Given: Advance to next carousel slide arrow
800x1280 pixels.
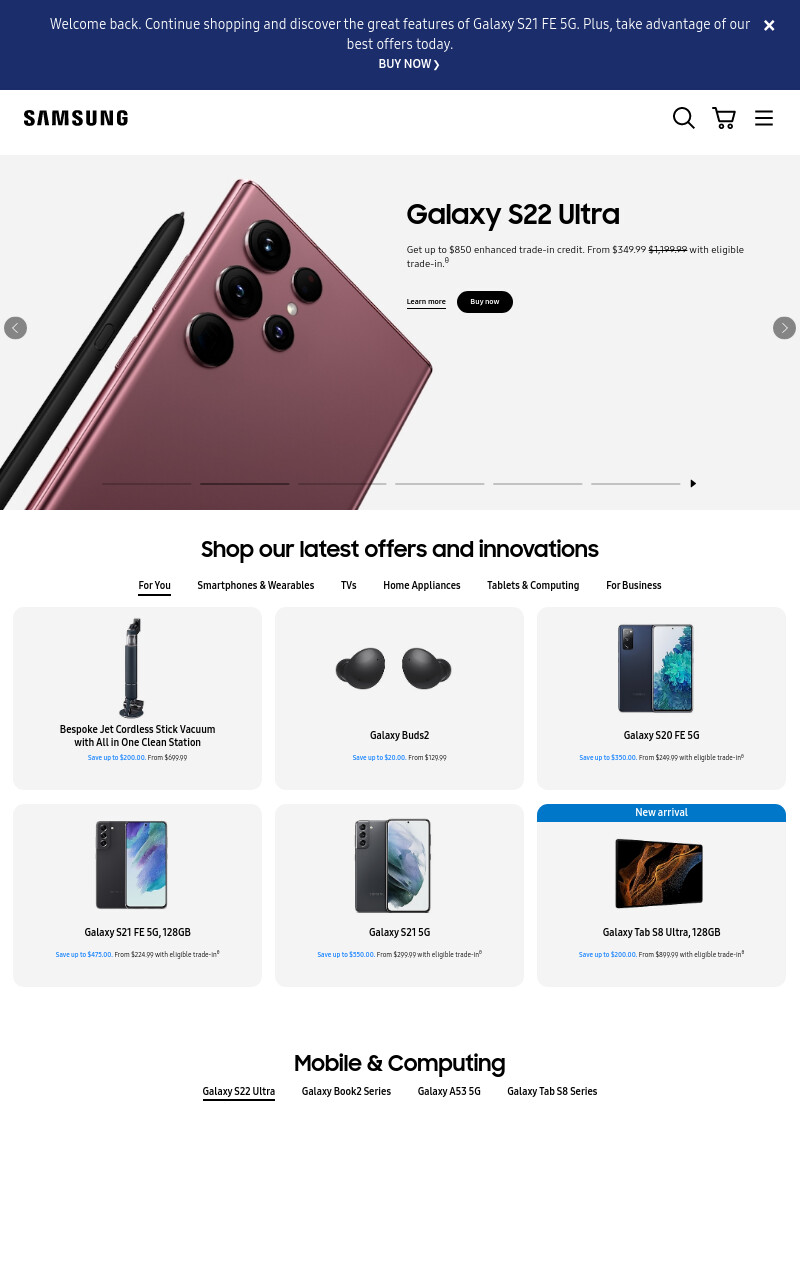Looking at the screenshot, I should pyautogui.click(x=785, y=328).
